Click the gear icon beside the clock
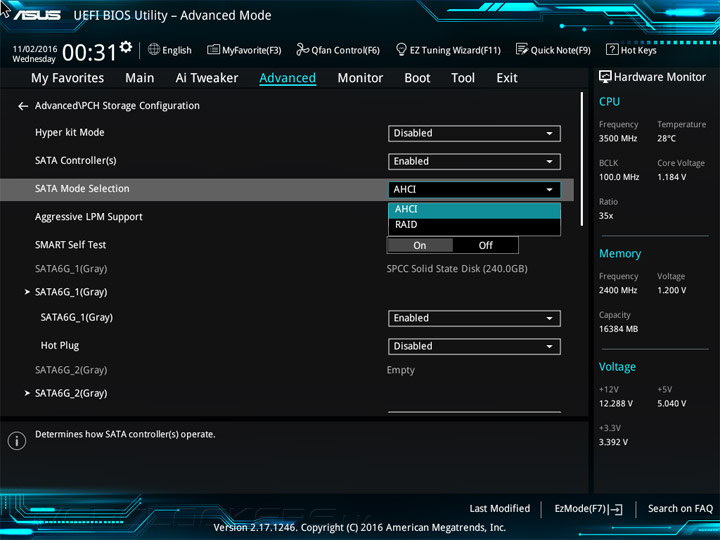This screenshot has width=720, height=540. (x=126, y=47)
